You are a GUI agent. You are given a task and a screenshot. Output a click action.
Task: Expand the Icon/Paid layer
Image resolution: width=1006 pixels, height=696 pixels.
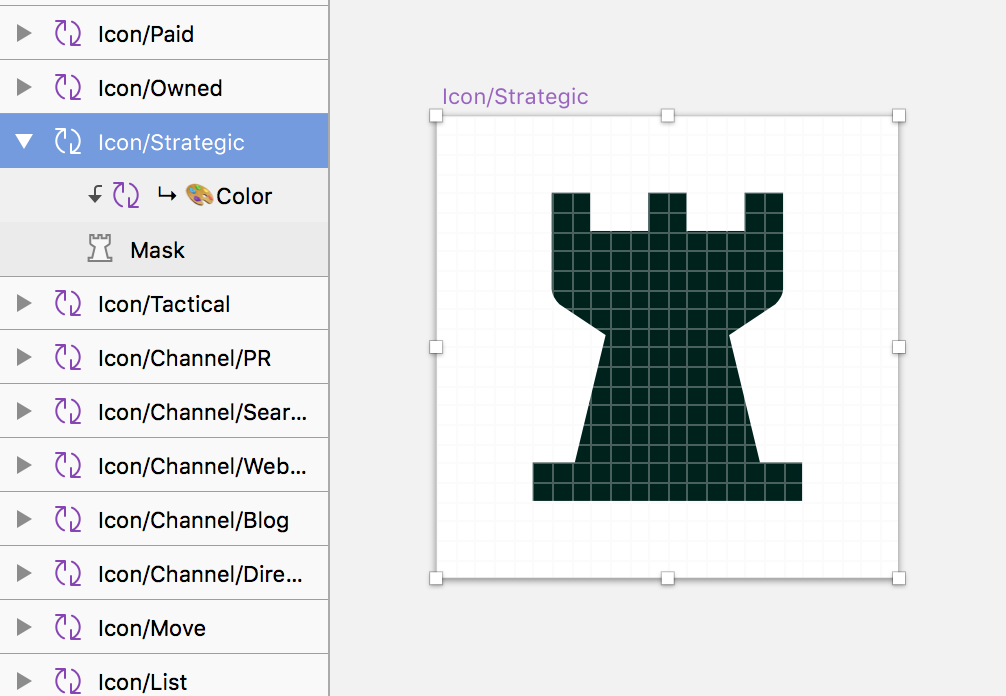tap(24, 33)
